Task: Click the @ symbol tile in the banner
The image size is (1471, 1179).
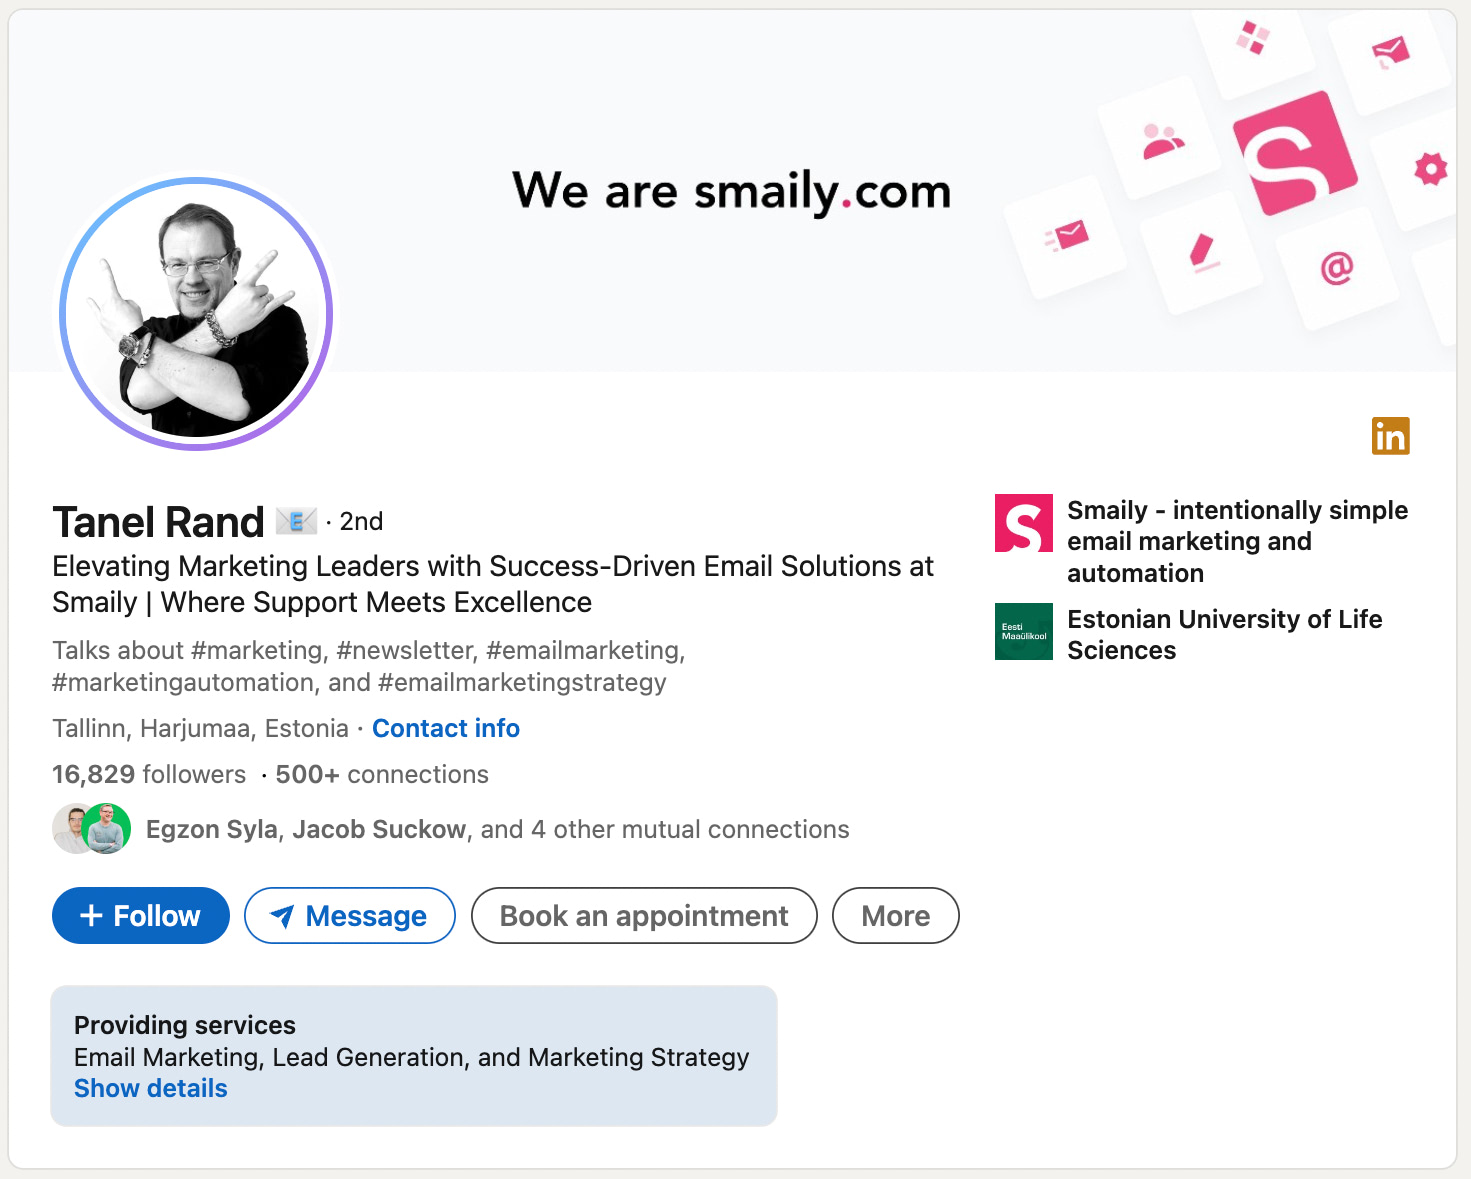Action: [x=1337, y=268]
